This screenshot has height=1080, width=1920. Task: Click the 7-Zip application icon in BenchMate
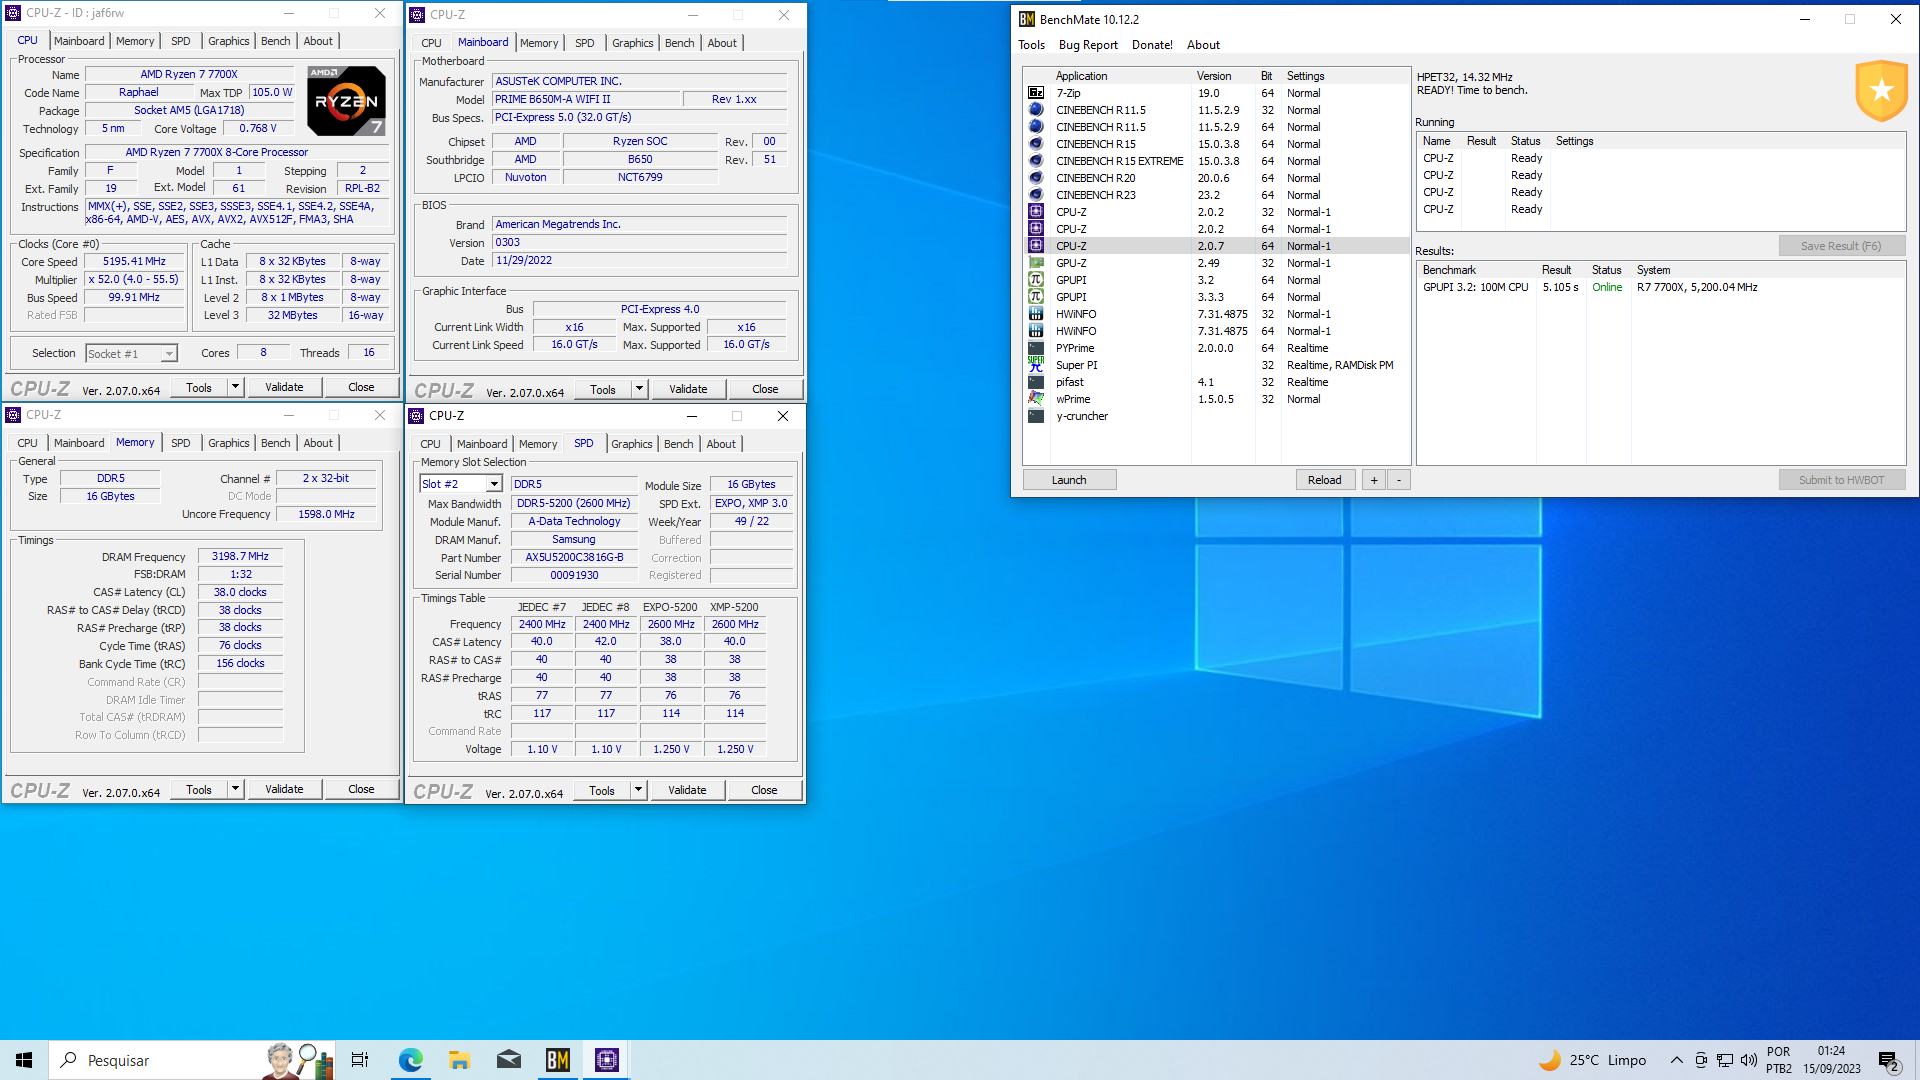point(1036,93)
